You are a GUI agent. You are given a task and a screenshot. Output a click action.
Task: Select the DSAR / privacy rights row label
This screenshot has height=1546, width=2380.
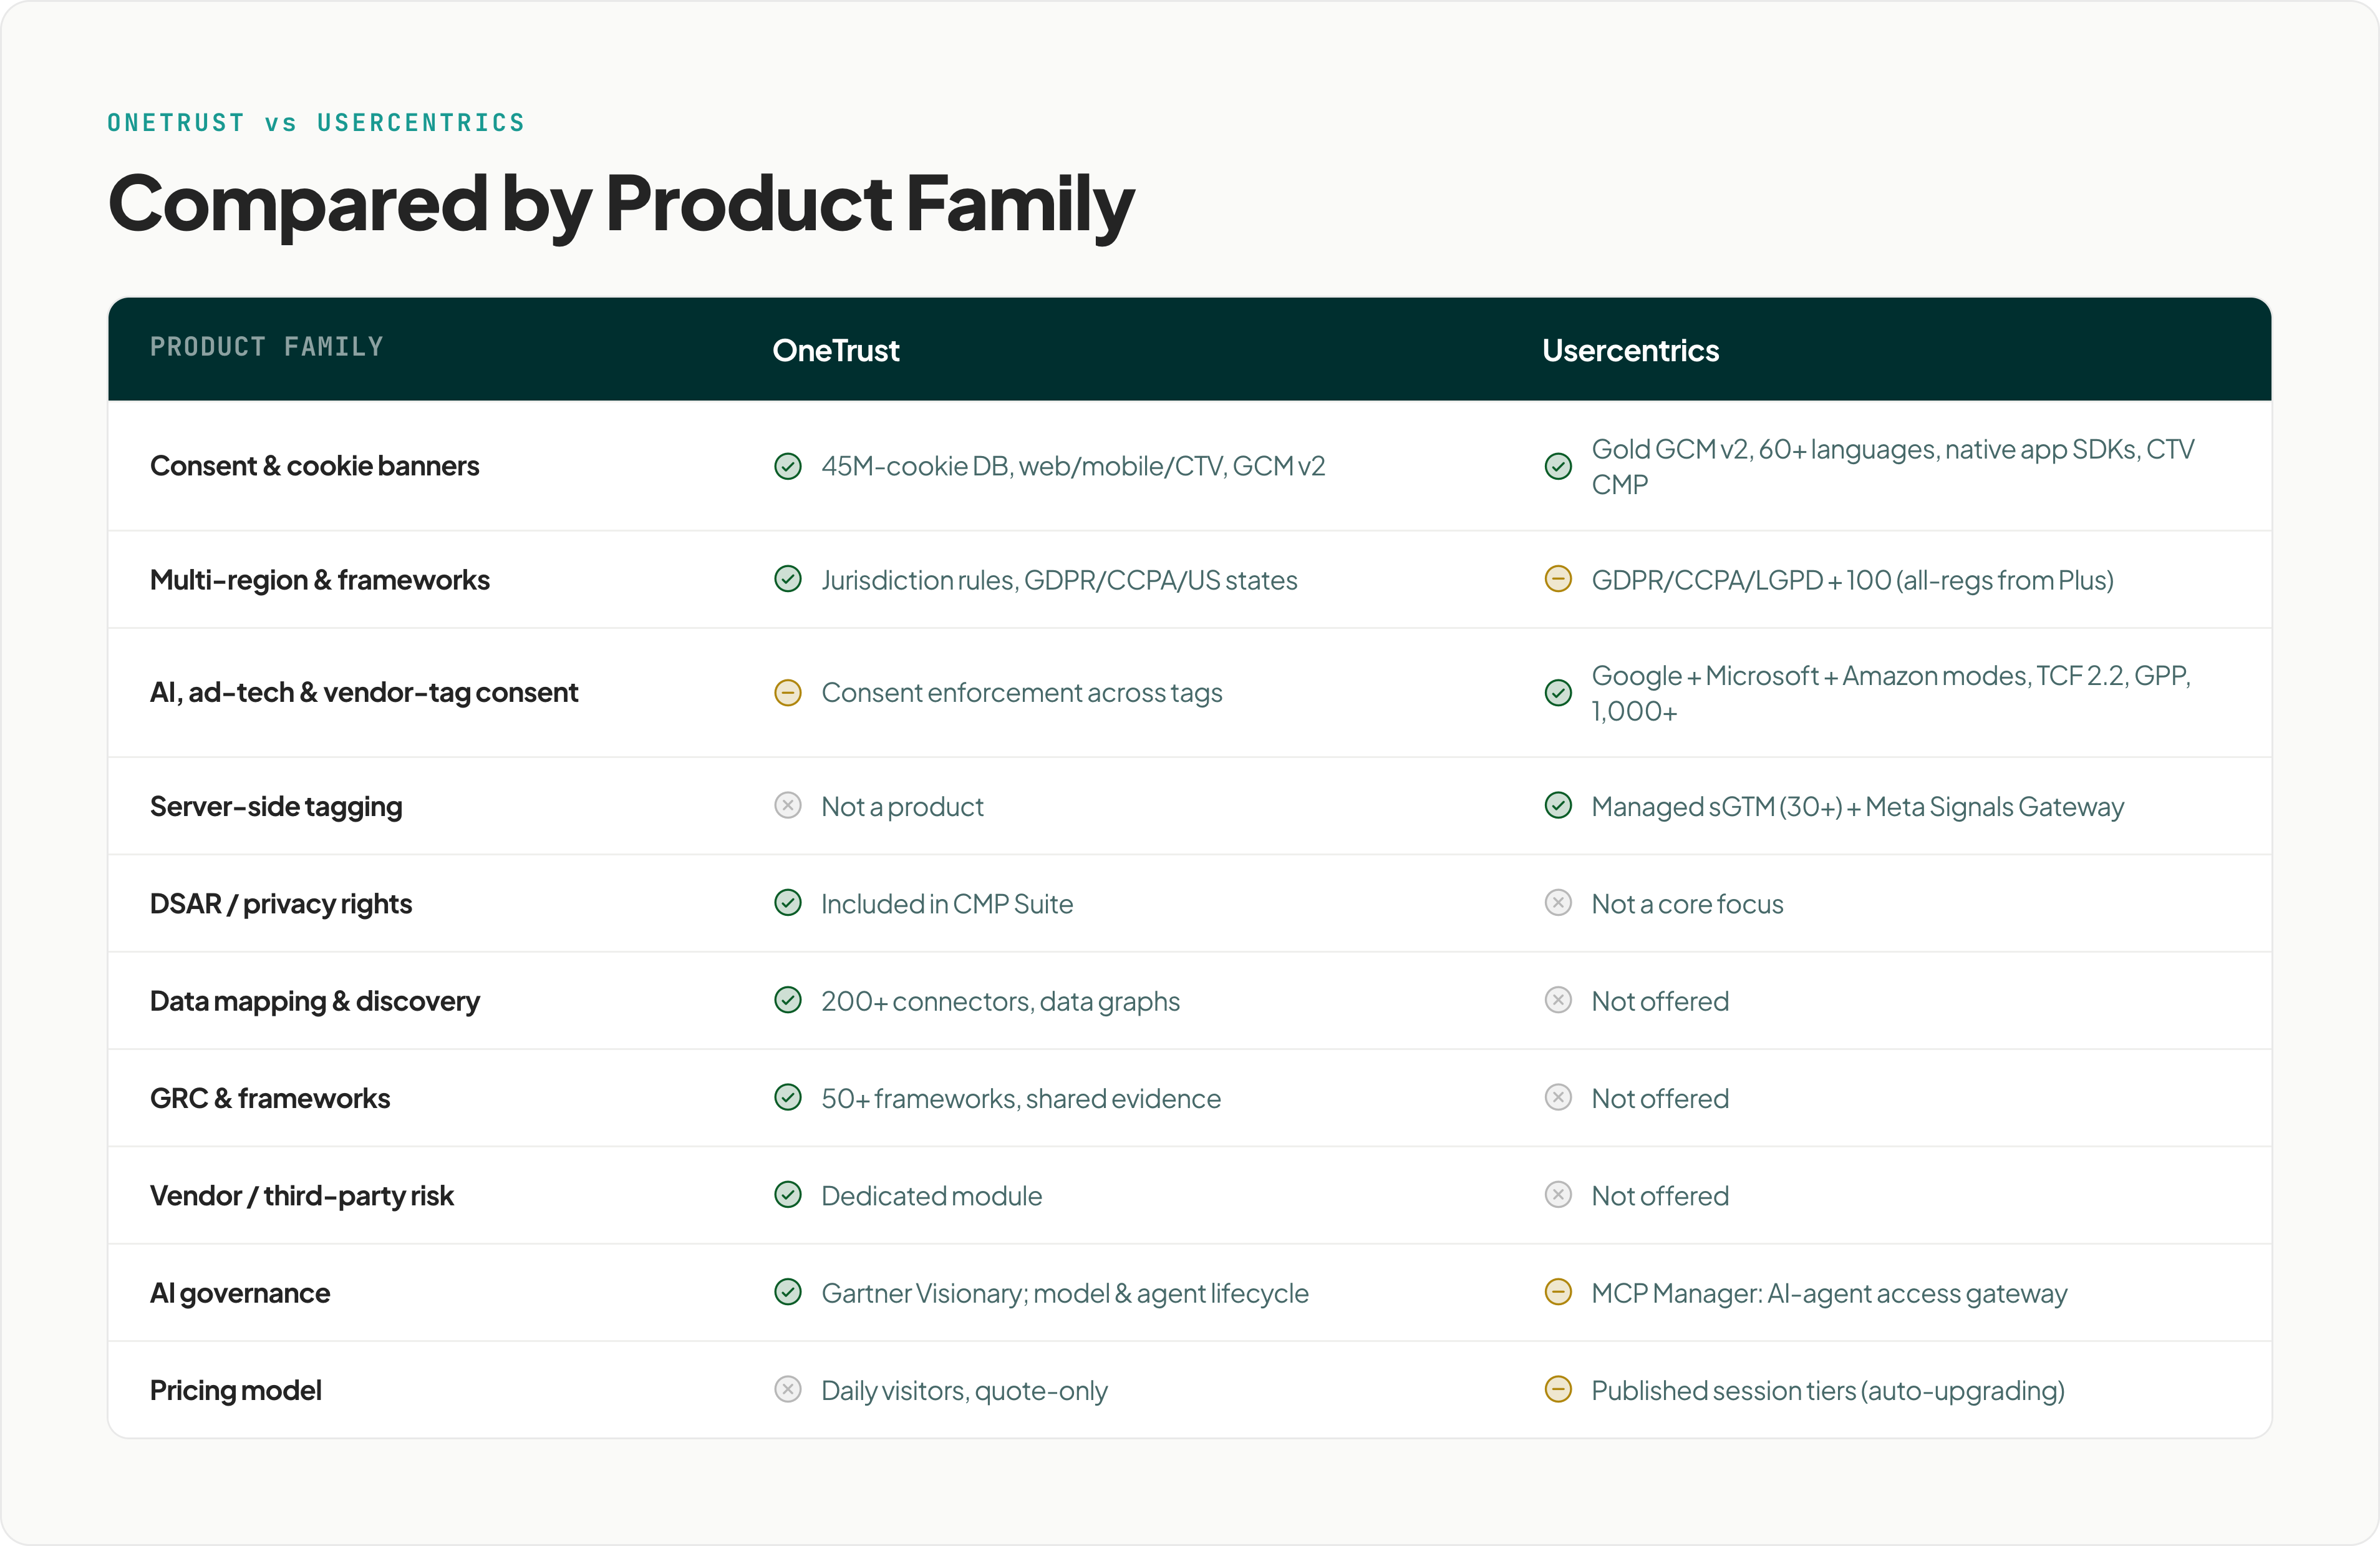281,904
